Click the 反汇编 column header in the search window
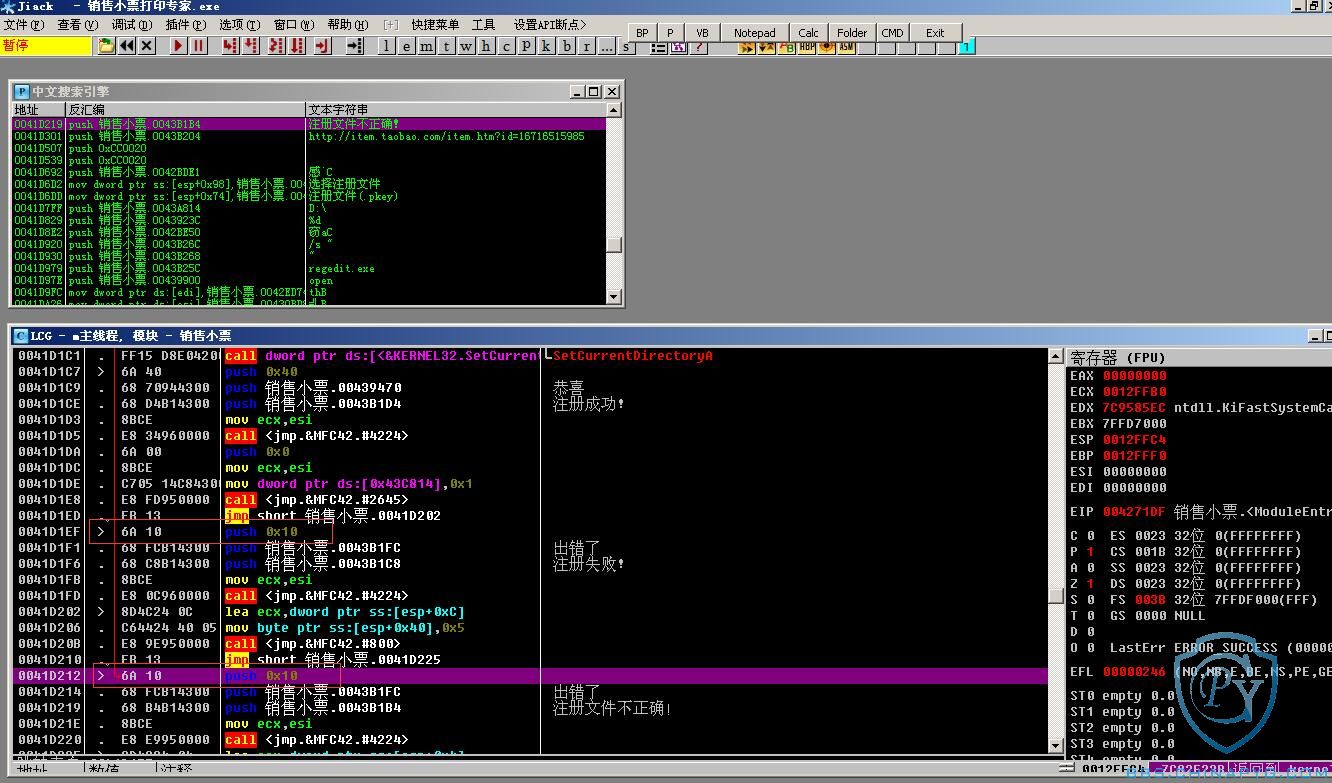The image size is (1332, 783). tap(185, 109)
